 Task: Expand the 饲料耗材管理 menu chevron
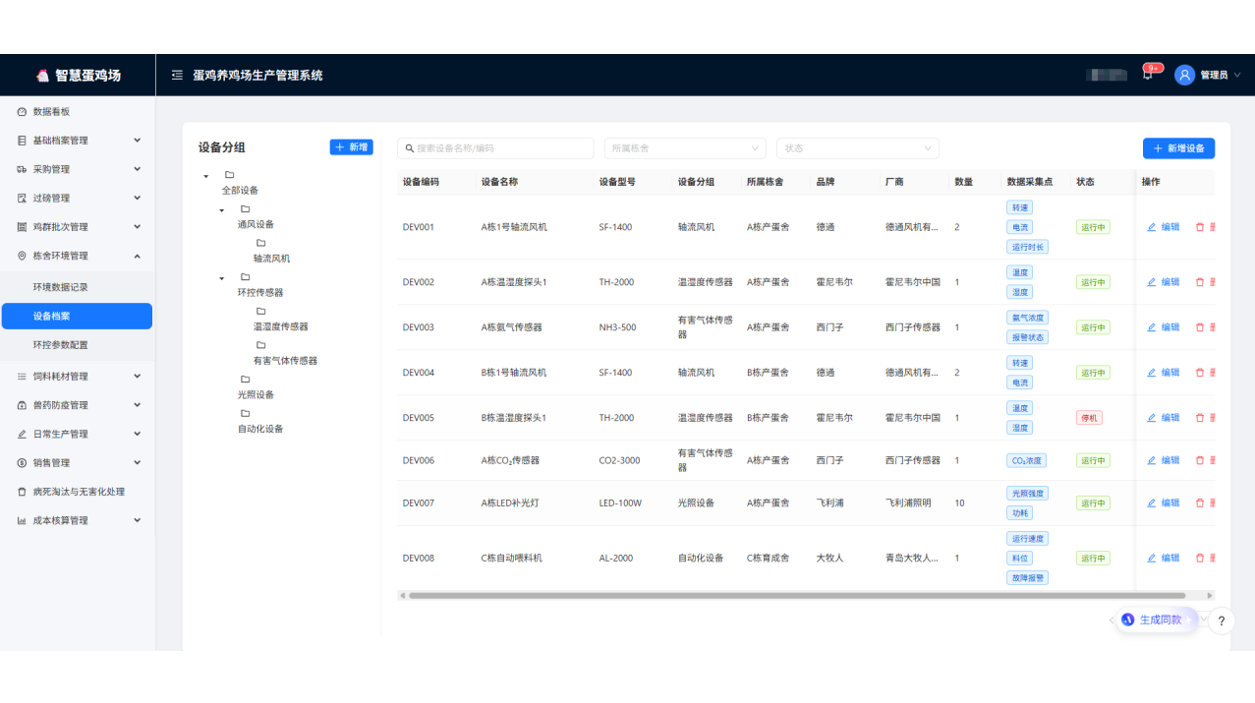click(137, 376)
